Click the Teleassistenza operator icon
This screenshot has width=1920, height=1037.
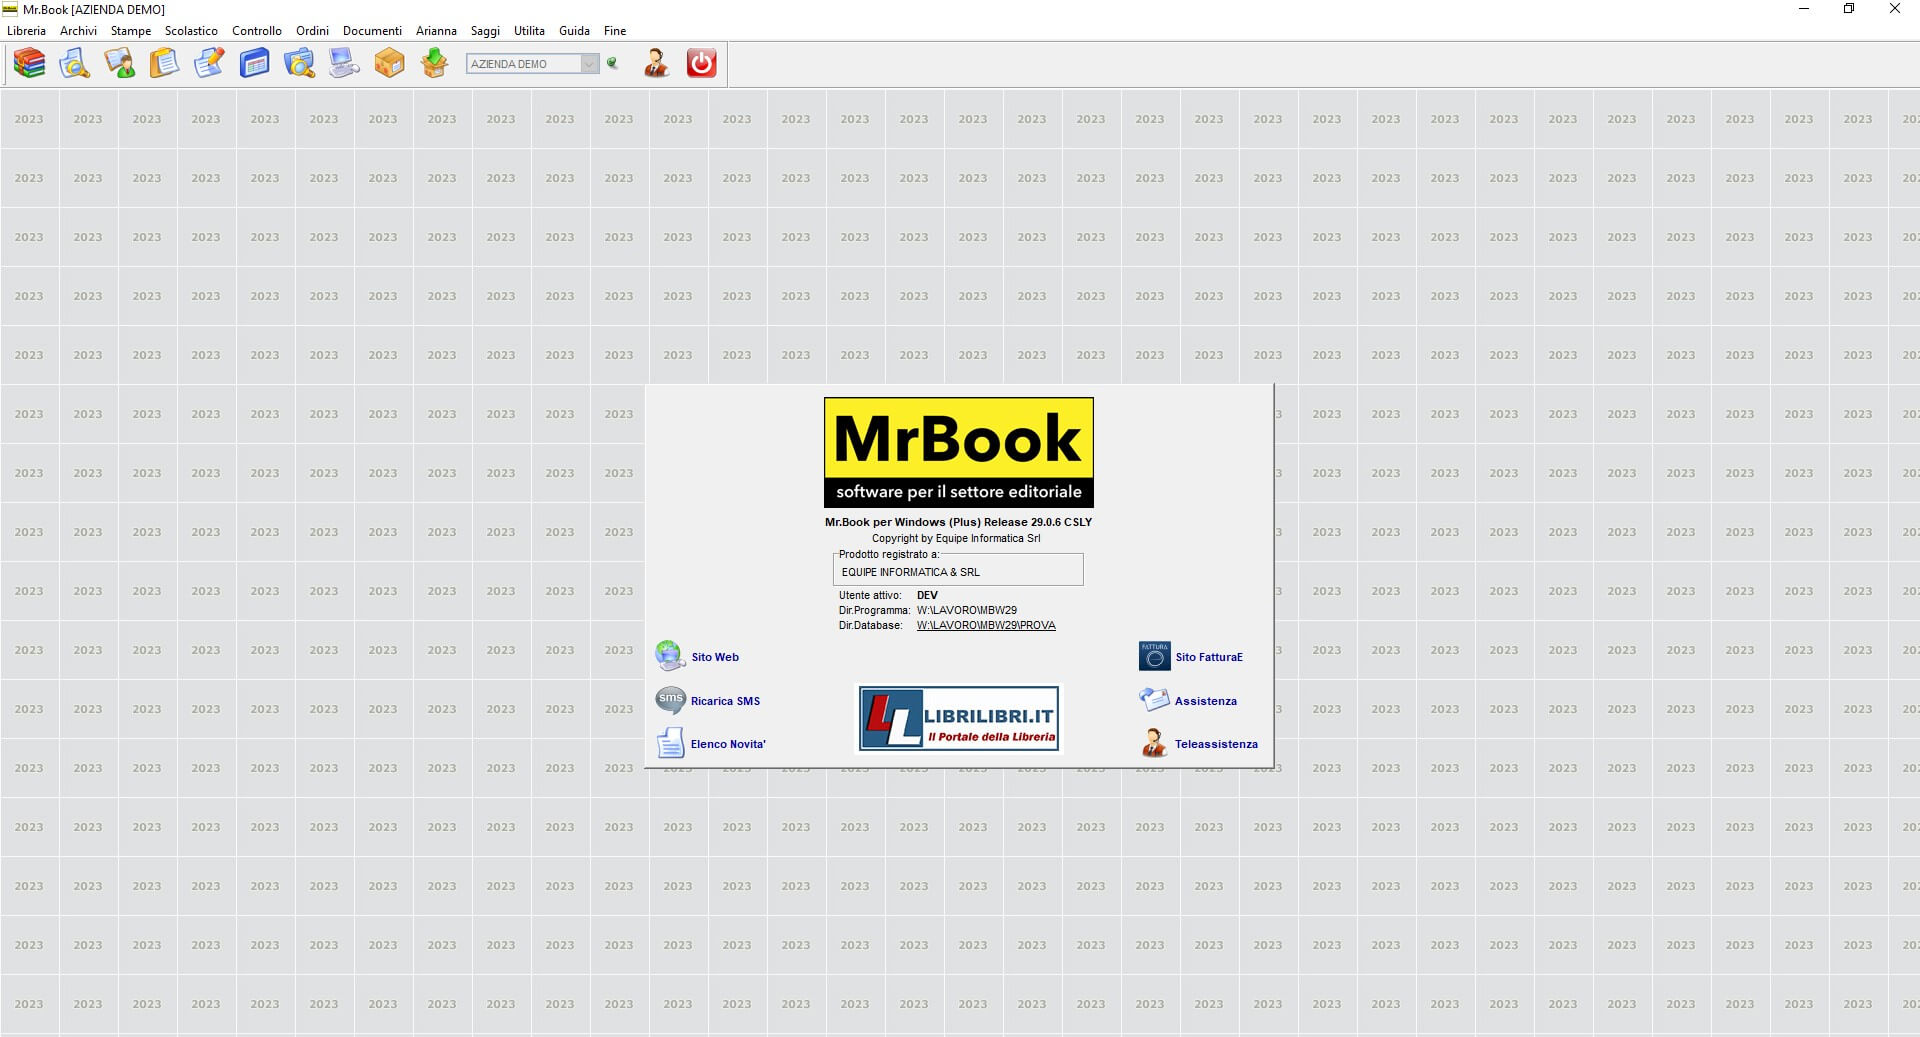coord(1154,743)
